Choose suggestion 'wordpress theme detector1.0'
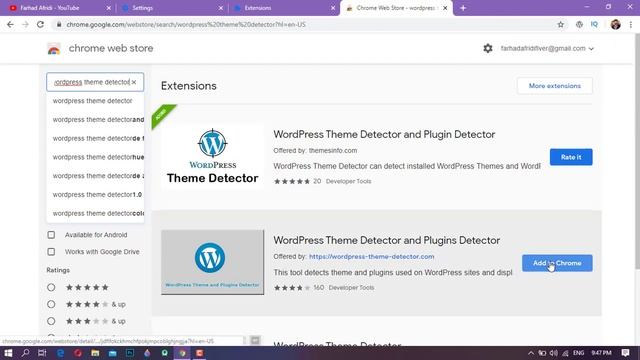640x360 pixels. (95, 195)
